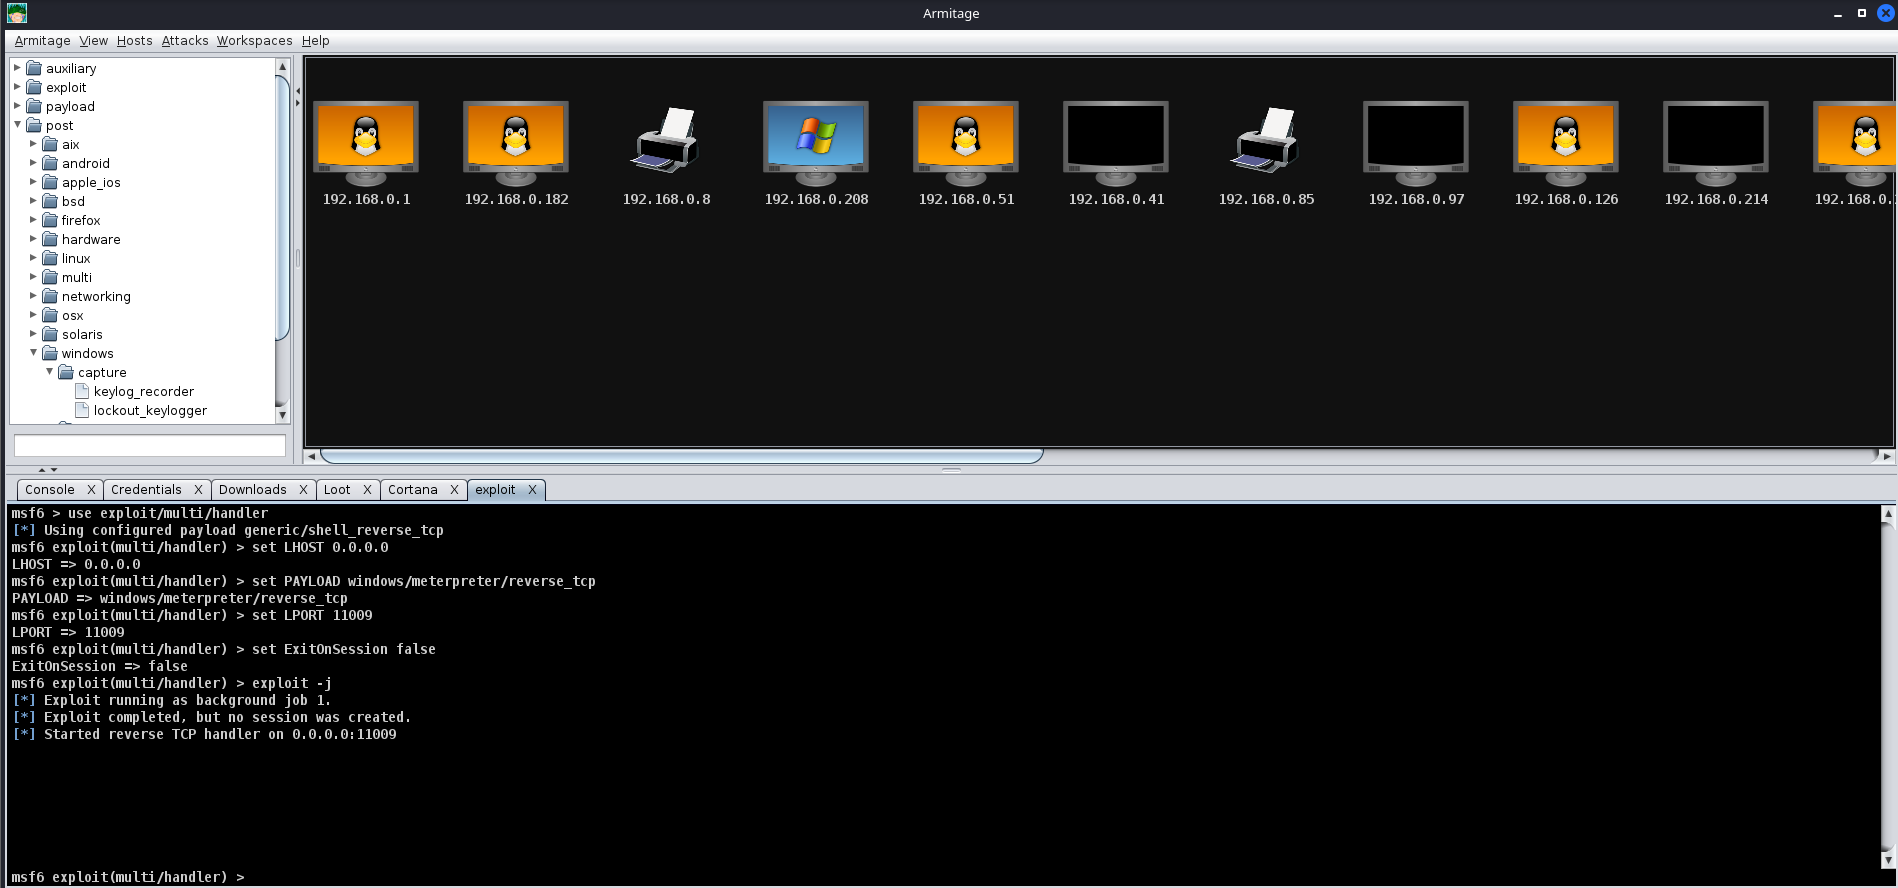Expand the exploit module tree

[17, 87]
